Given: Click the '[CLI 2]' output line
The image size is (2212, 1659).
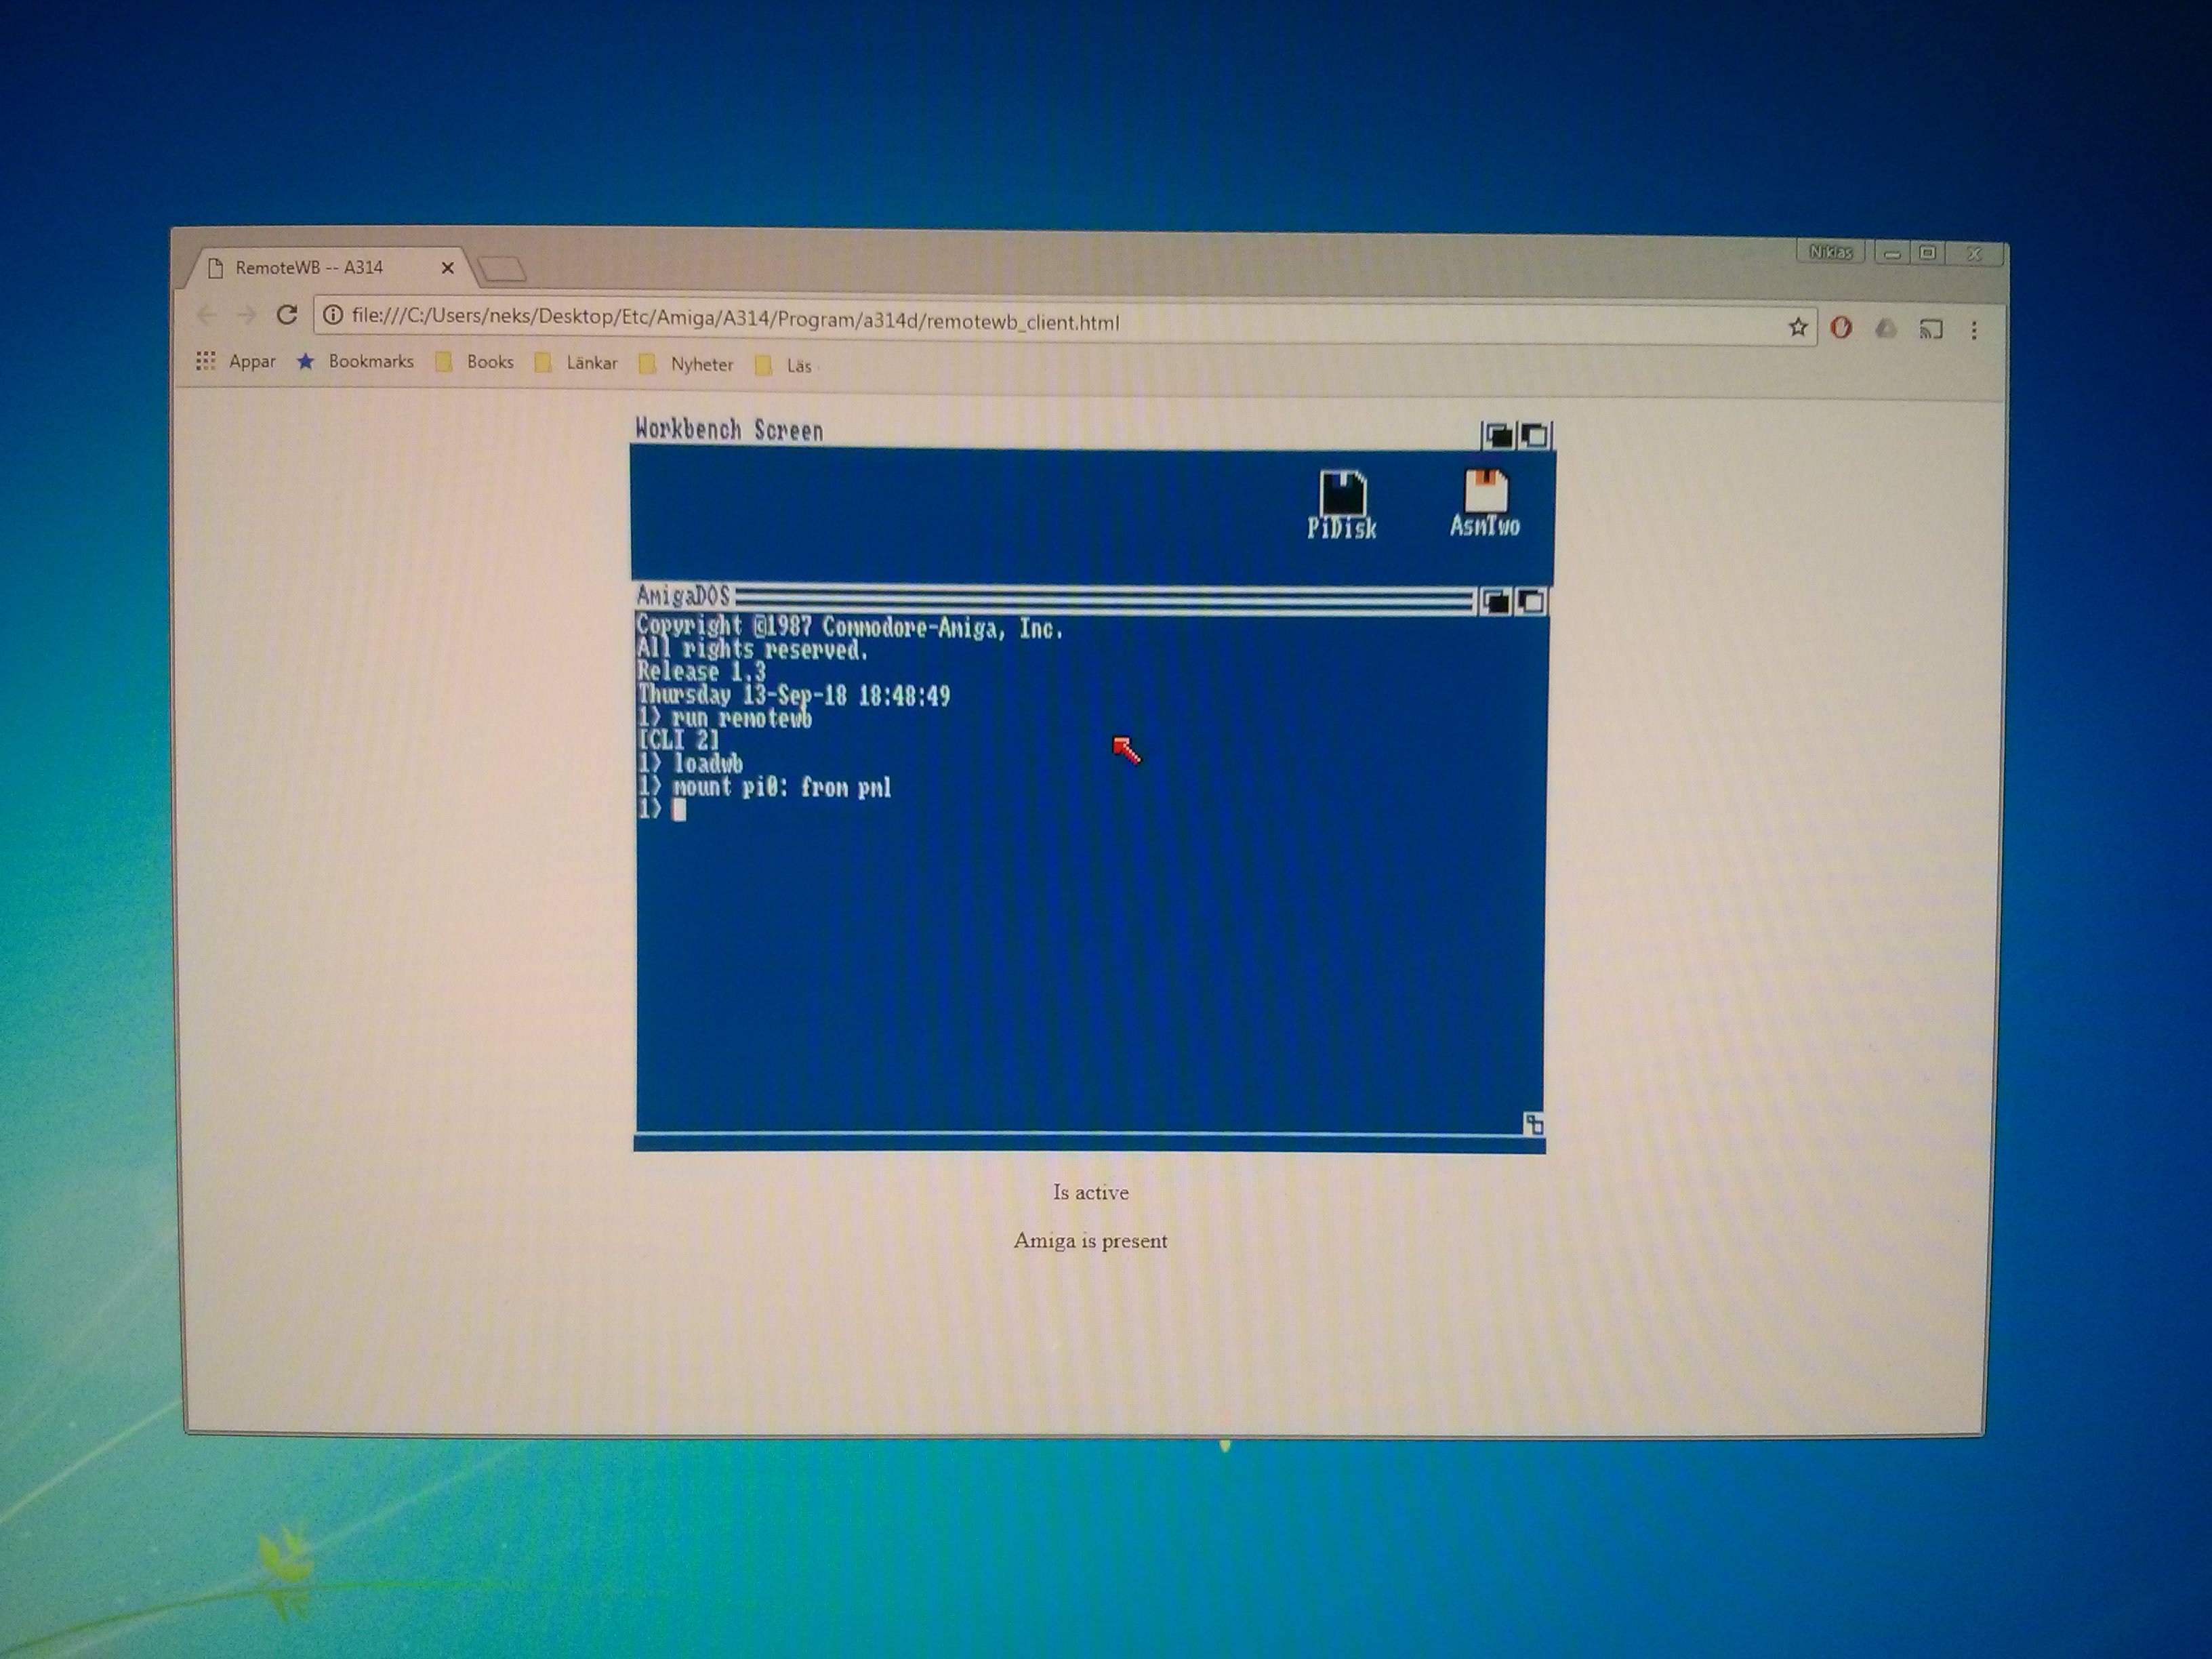Looking at the screenshot, I should (x=678, y=741).
